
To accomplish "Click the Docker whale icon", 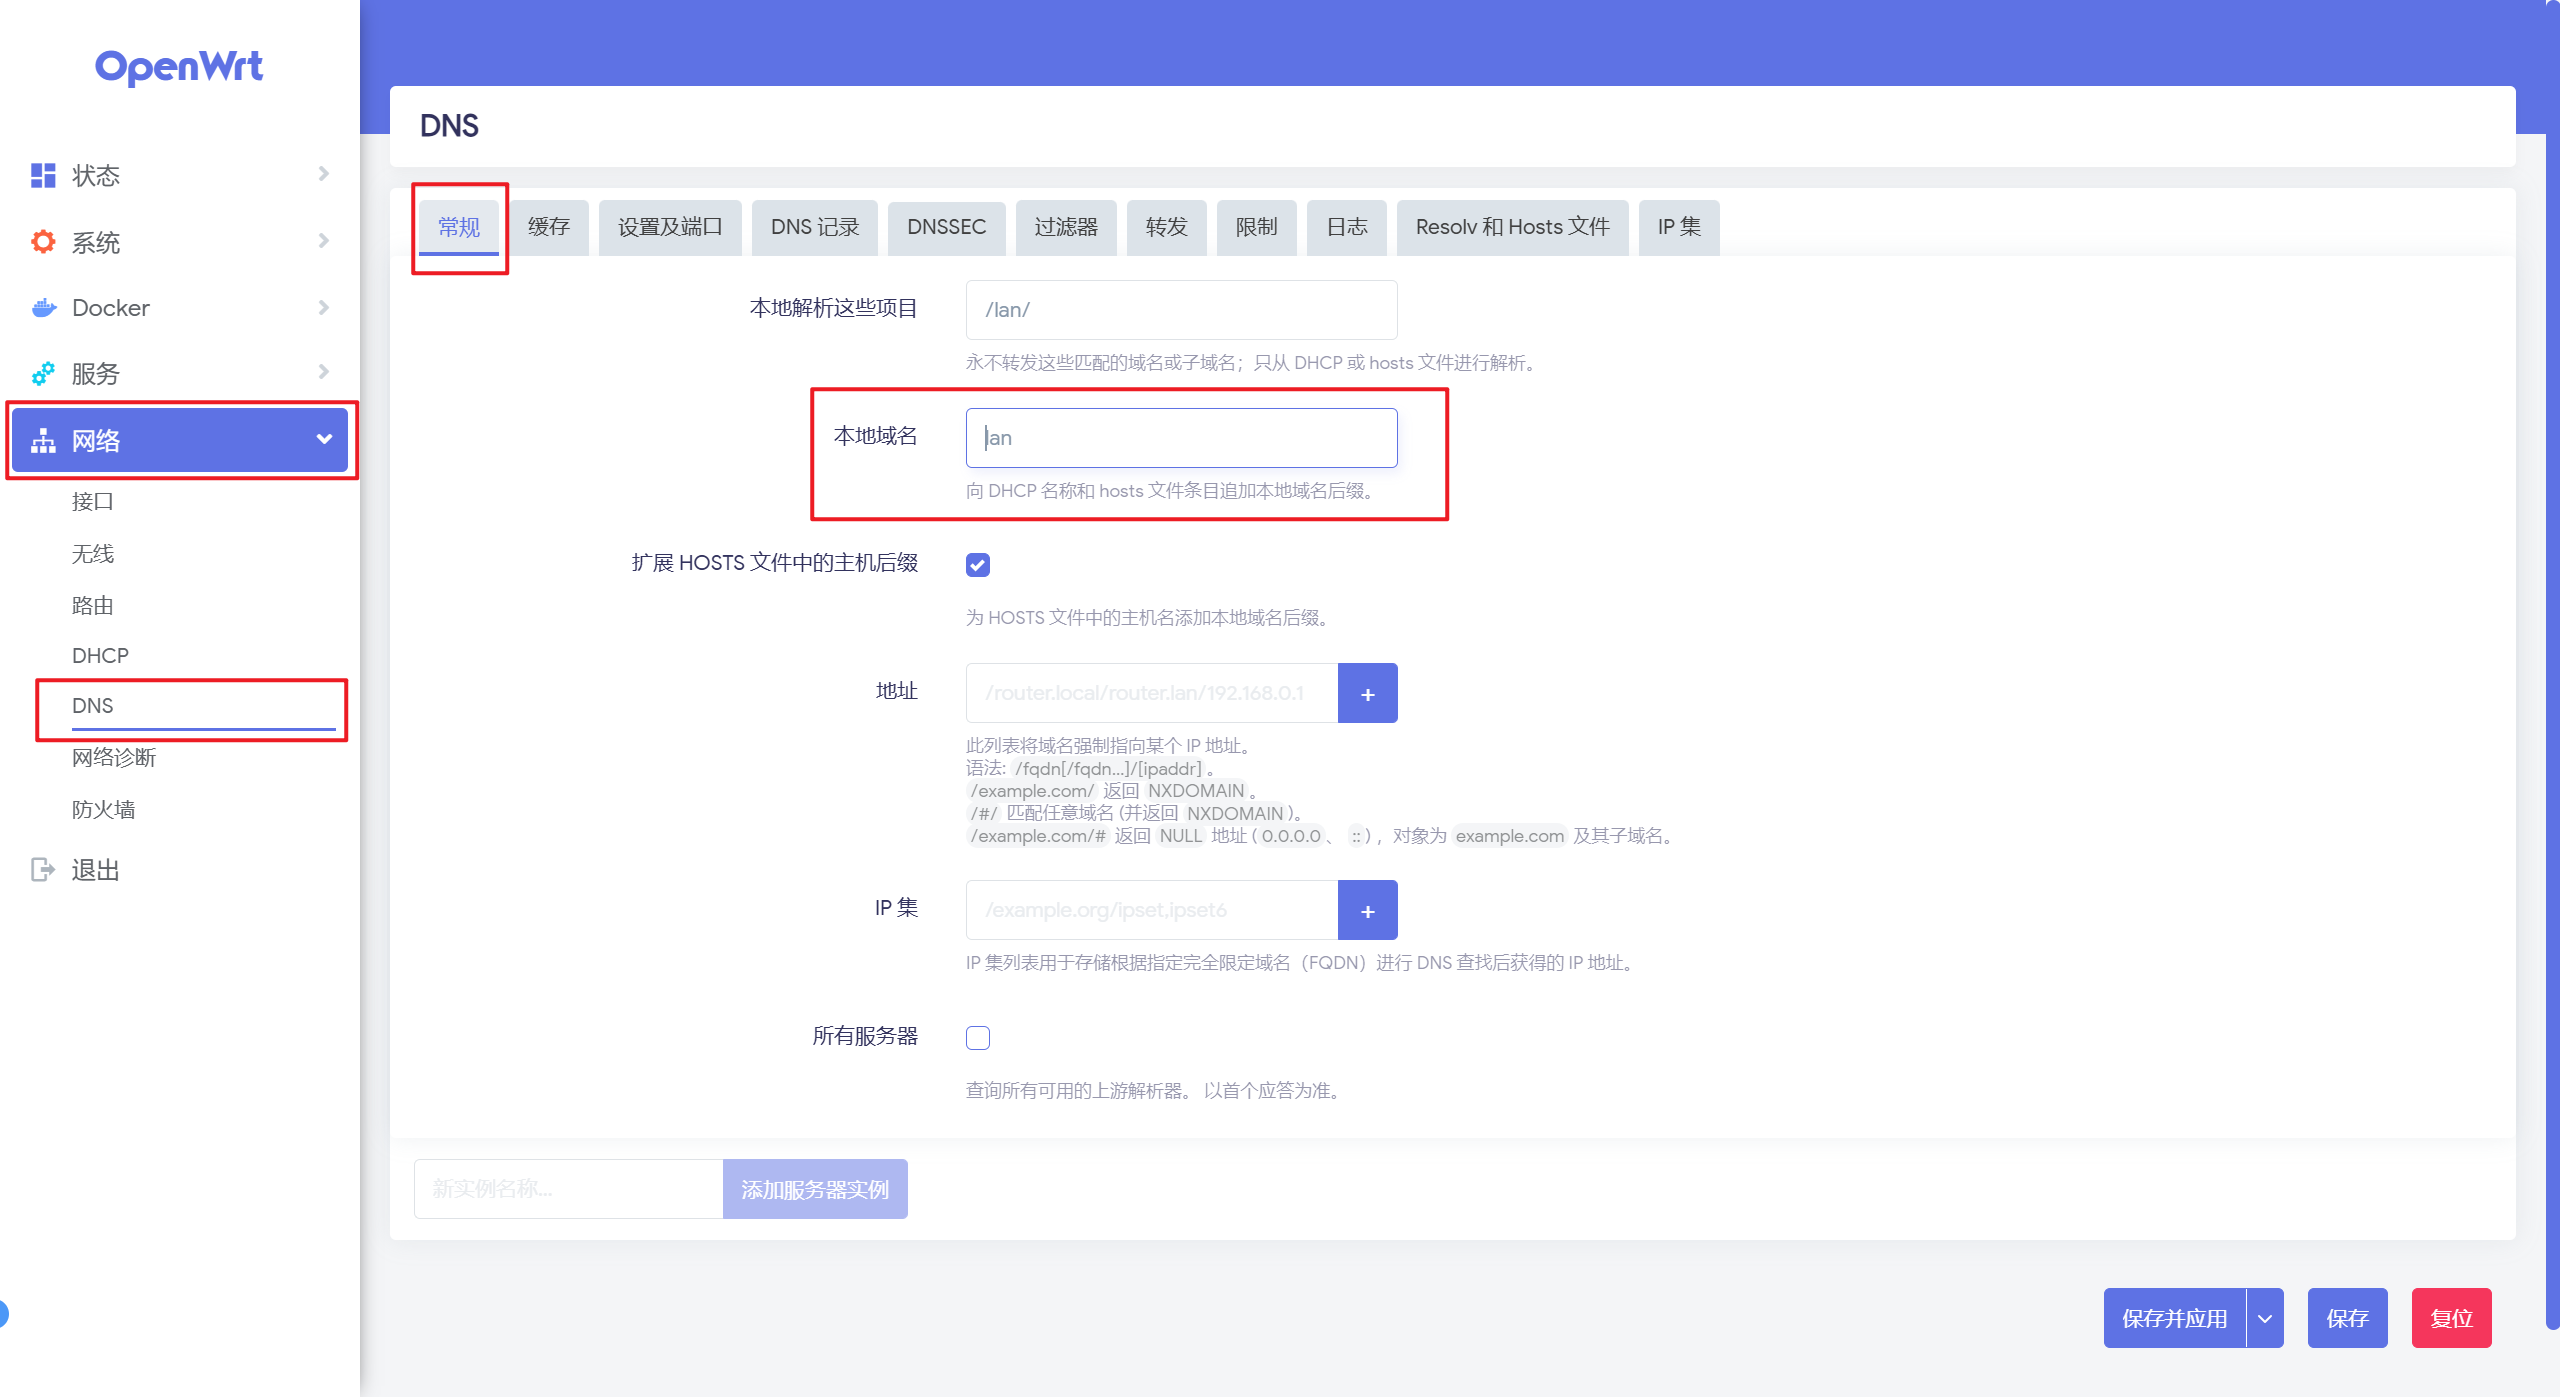I will (43, 308).
